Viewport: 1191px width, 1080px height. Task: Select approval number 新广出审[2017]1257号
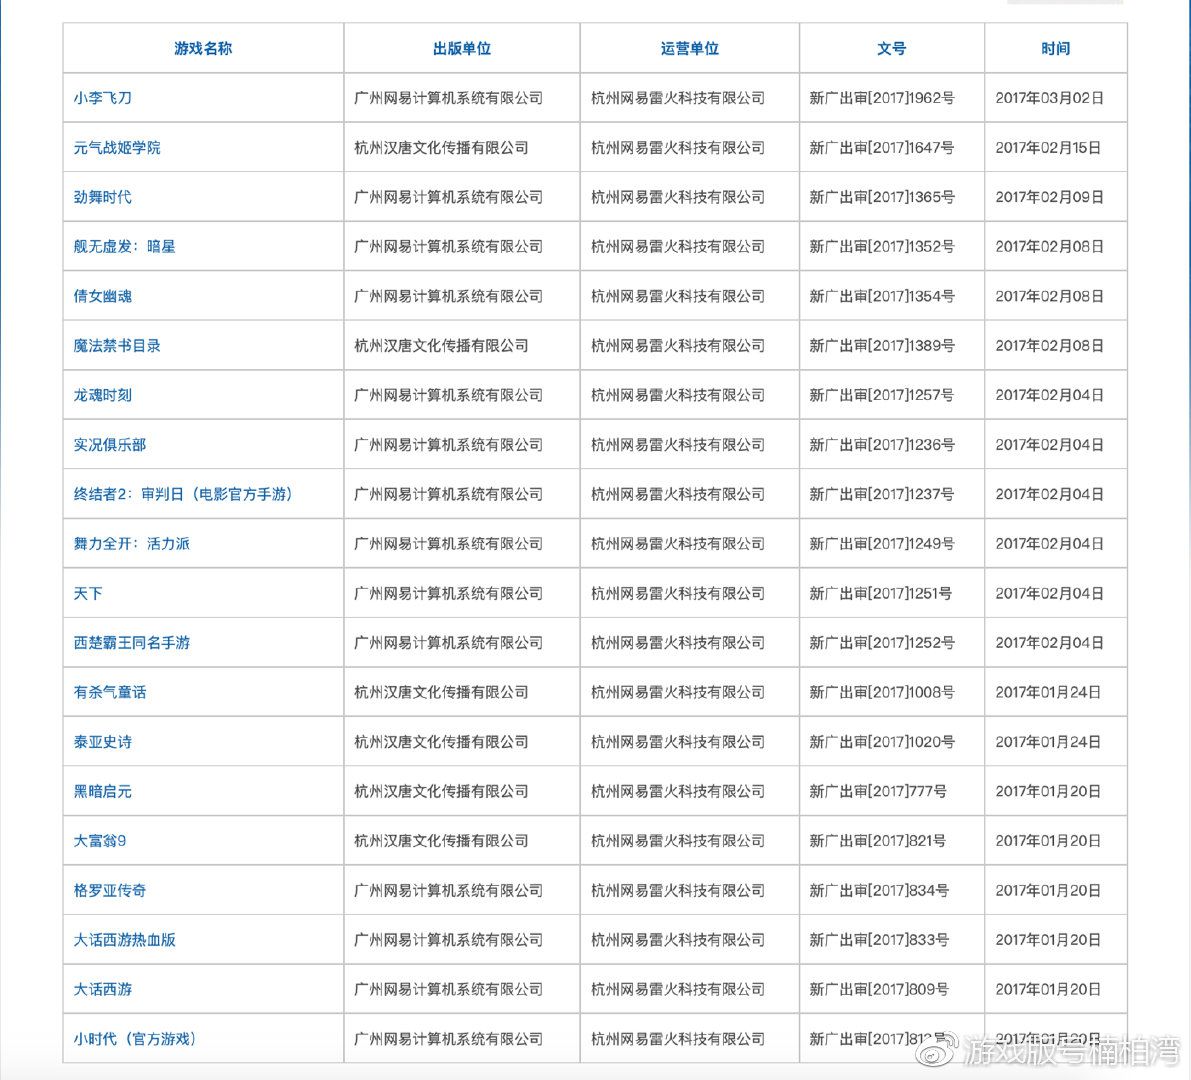[882, 395]
